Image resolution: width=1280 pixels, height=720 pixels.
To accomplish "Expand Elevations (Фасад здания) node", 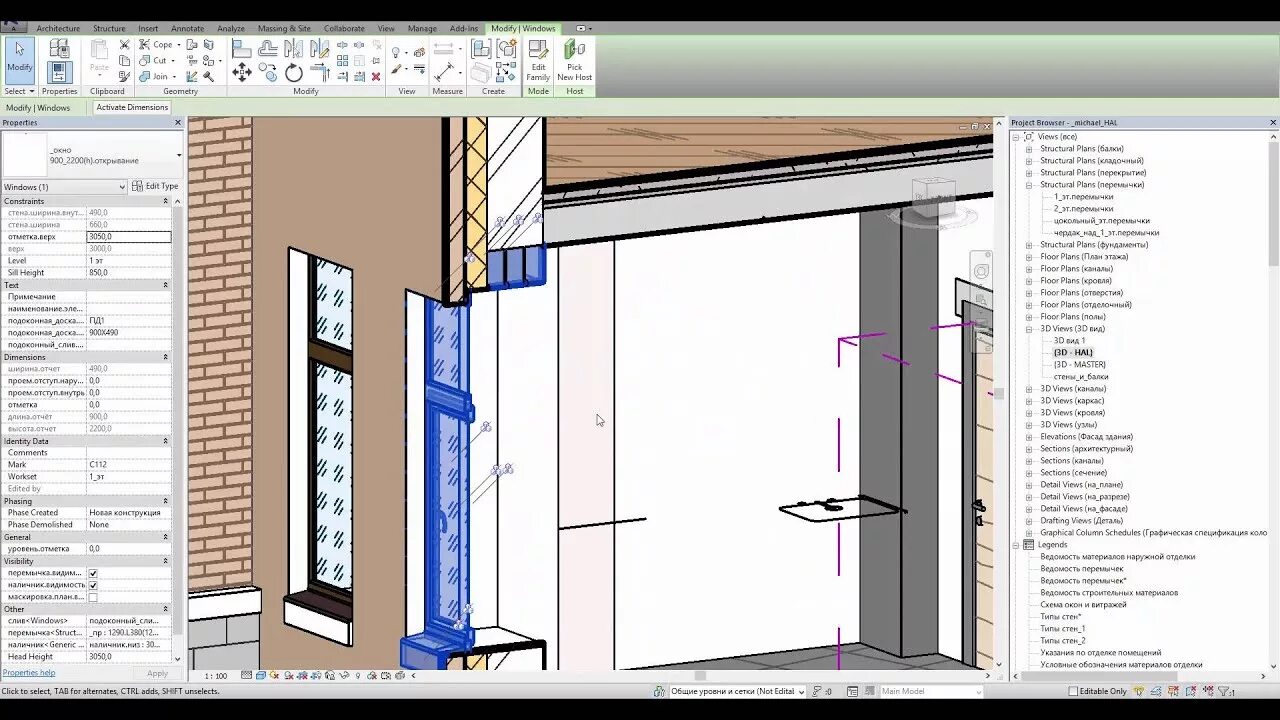I will coord(1029,437).
